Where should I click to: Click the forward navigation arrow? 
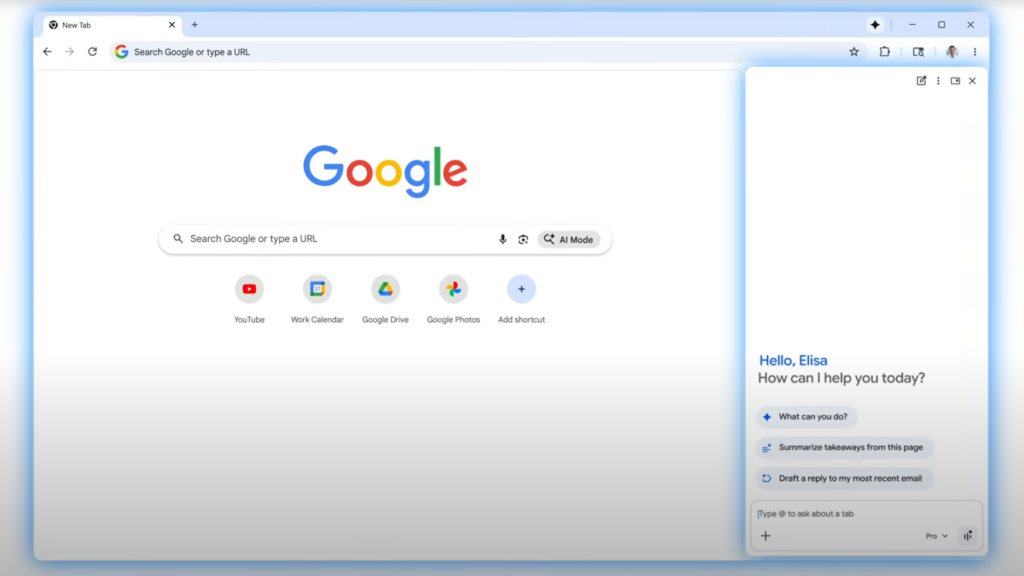[x=69, y=52]
